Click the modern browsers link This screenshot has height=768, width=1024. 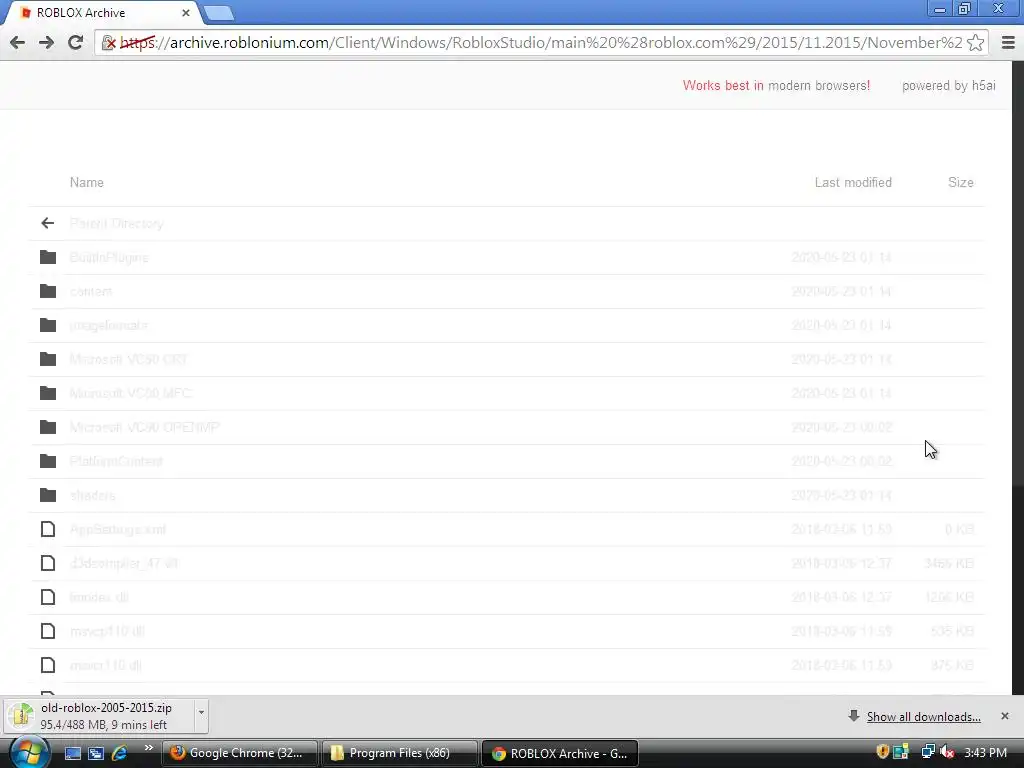(x=818, y=86)
